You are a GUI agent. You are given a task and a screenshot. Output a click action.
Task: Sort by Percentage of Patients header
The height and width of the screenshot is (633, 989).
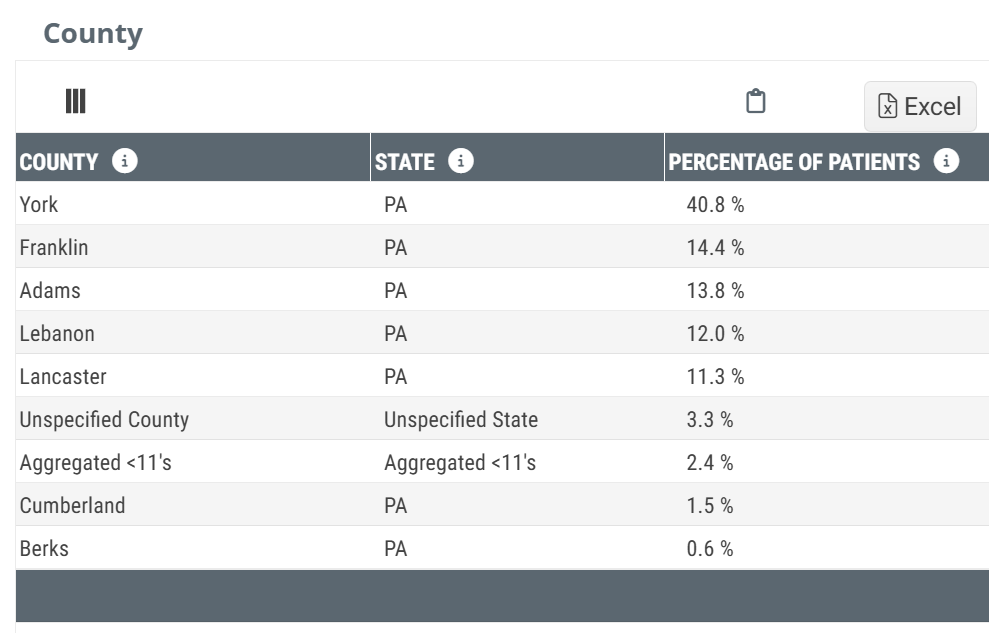point(794,162)
